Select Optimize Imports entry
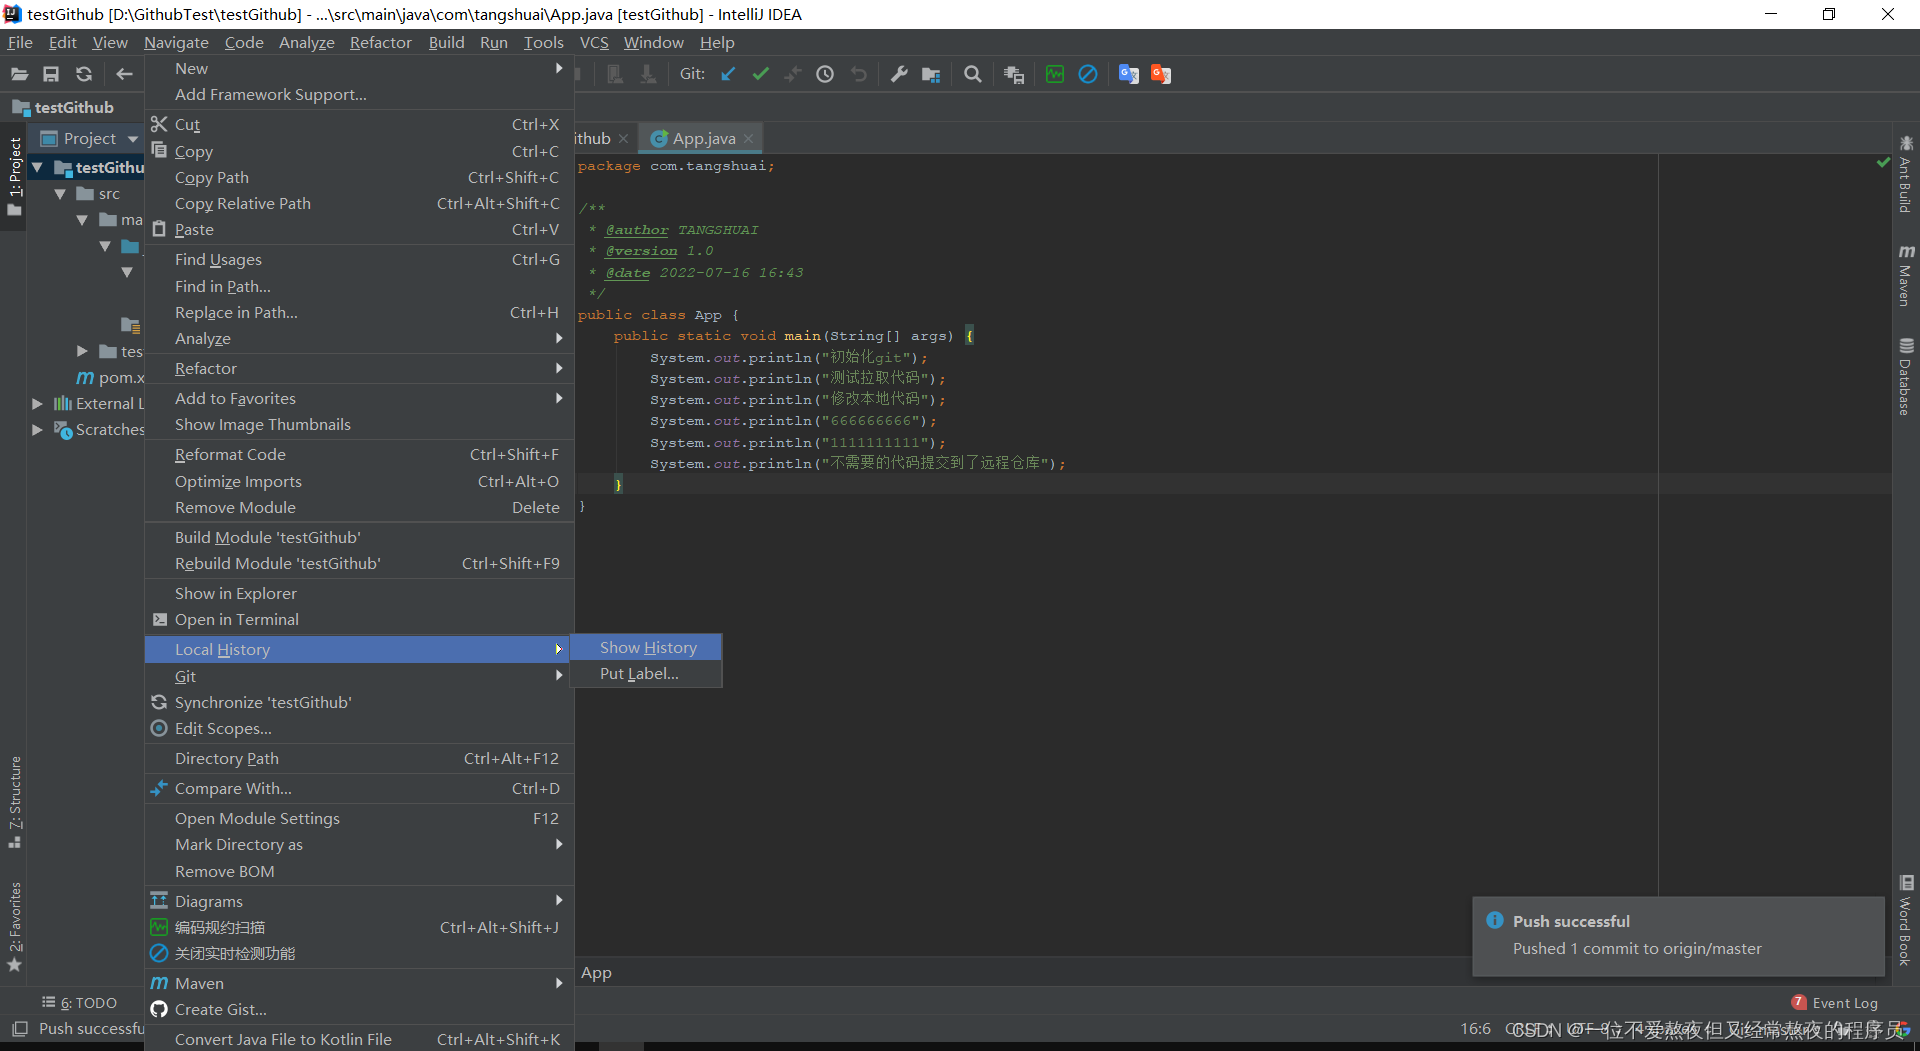The width and height of the screenshot is (1920, 1051). [359, 482]
